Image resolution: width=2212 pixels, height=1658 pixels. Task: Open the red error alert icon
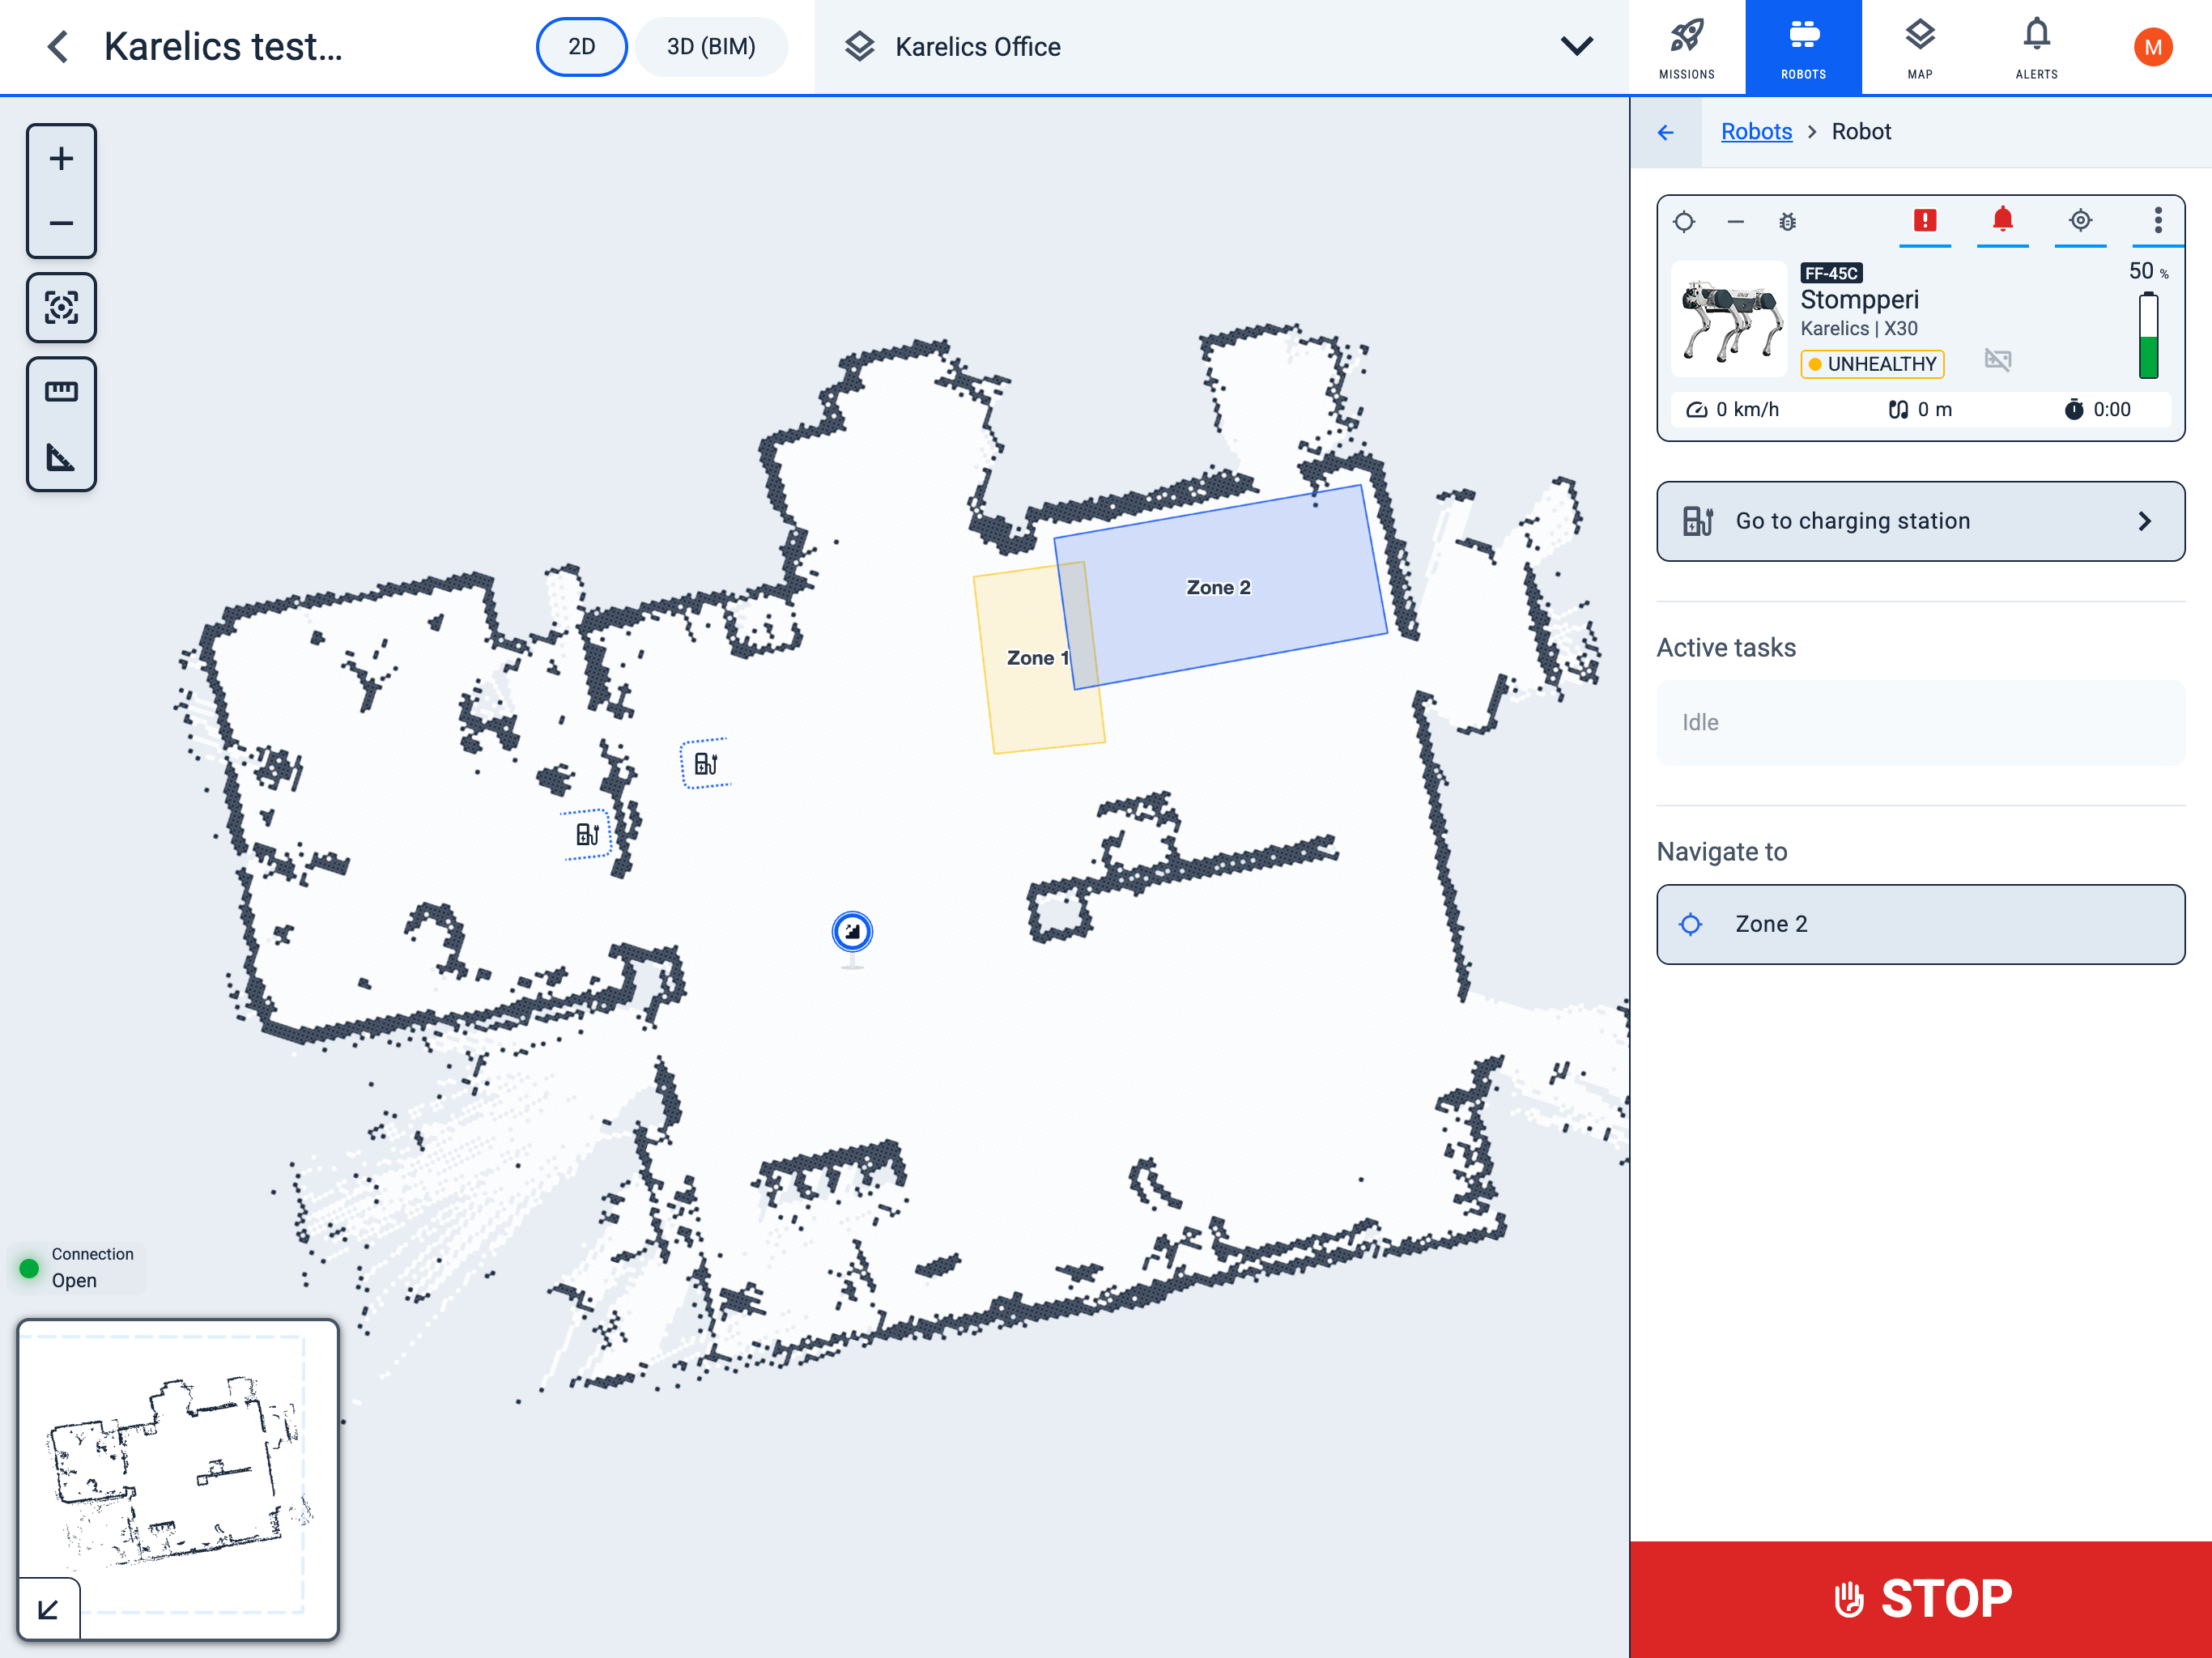(x=1924, y=220)
